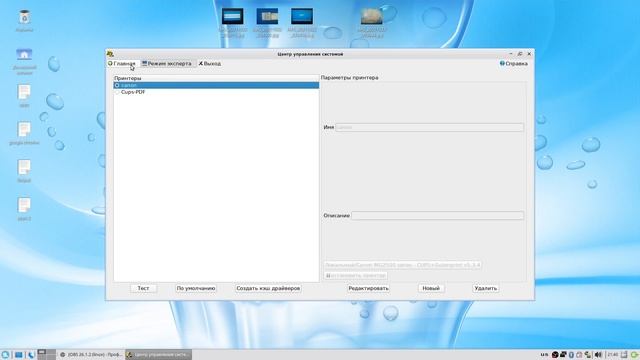Open the plain blue screenshot thumbnail
The height and width of the screenshot is (360, 640).
click(302, 17)
